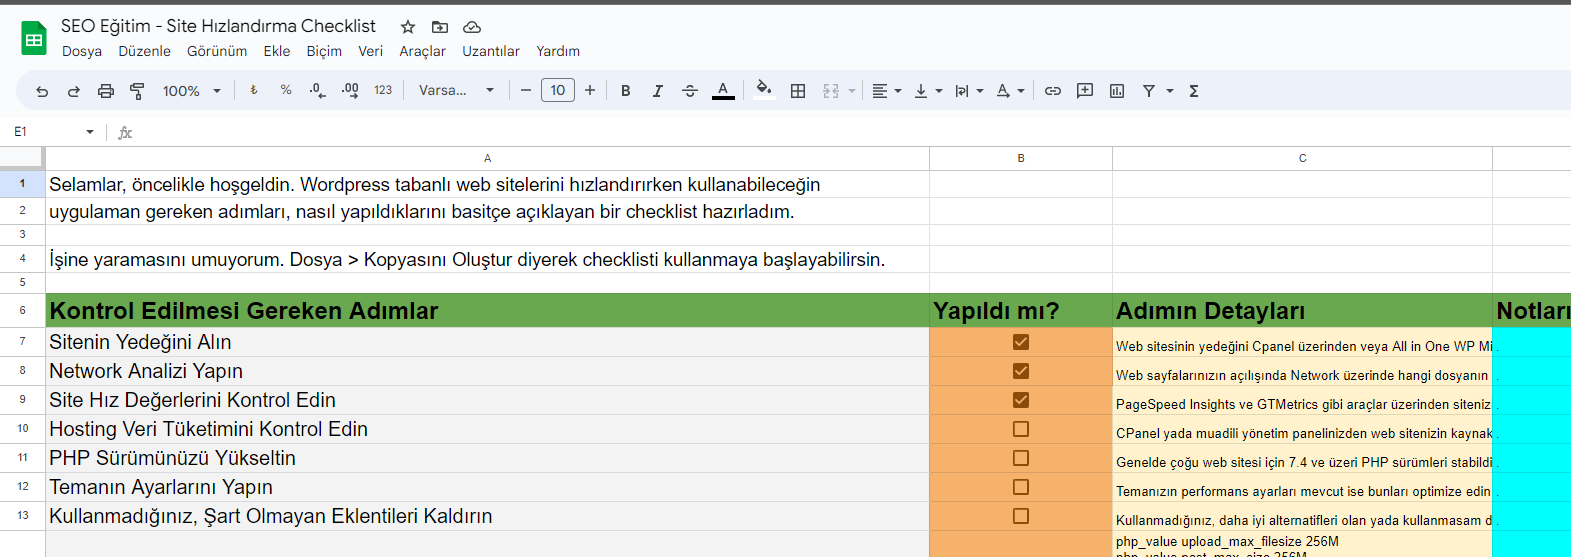Undo the last action

coord(42,91)
